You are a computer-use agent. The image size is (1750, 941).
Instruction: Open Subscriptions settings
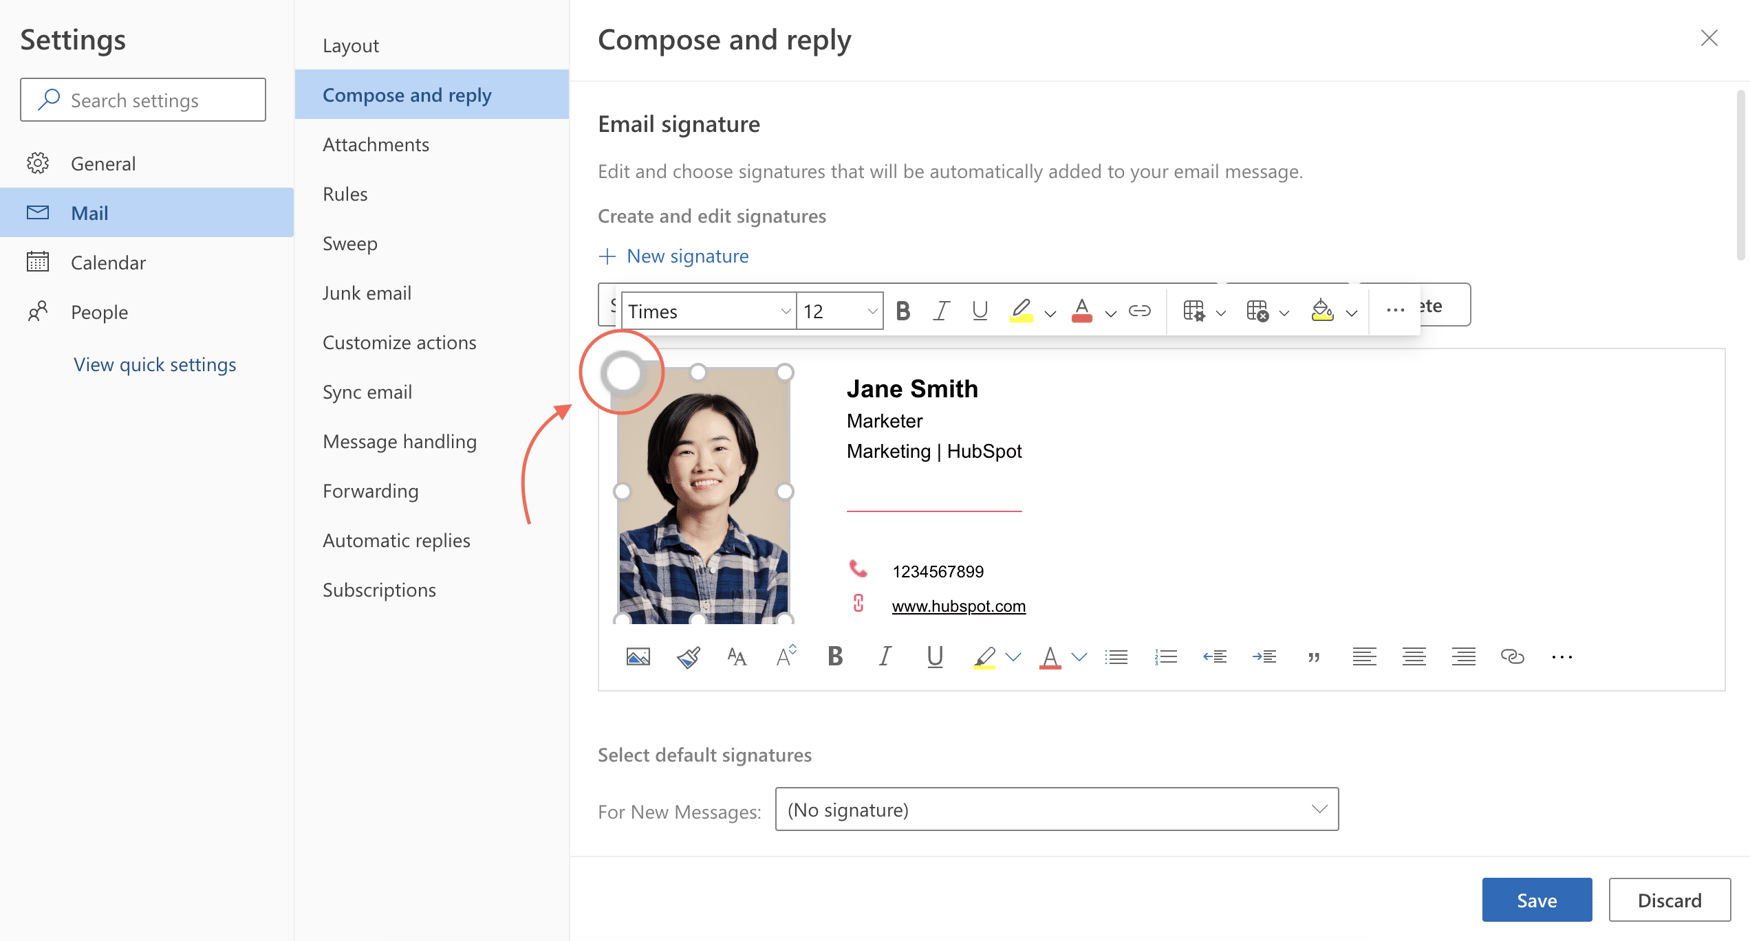432,590
